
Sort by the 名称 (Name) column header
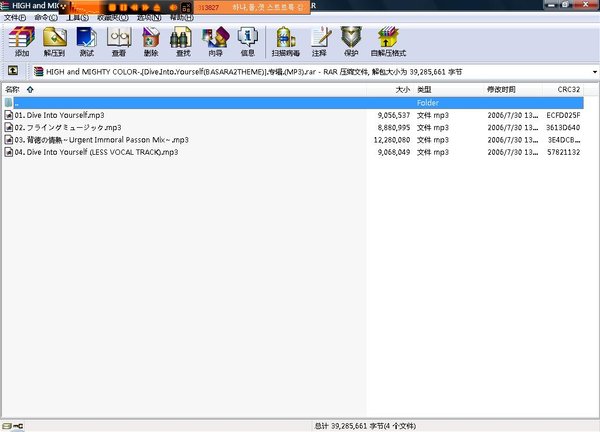(x=184, y=90)
